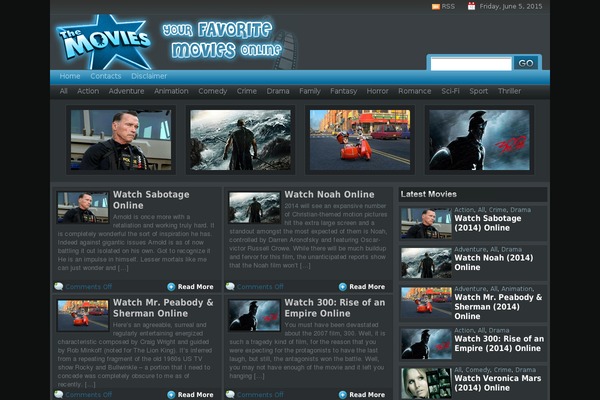Click the comment bubble icon under 300: Rise of an Empire
This screenshot has width=600, height=400.
230,394
